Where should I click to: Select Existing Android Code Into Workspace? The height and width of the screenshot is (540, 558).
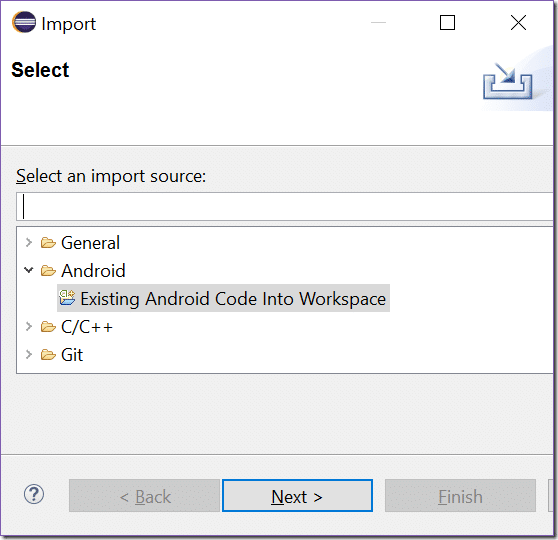pyautogui.click(x=223, y=298)
